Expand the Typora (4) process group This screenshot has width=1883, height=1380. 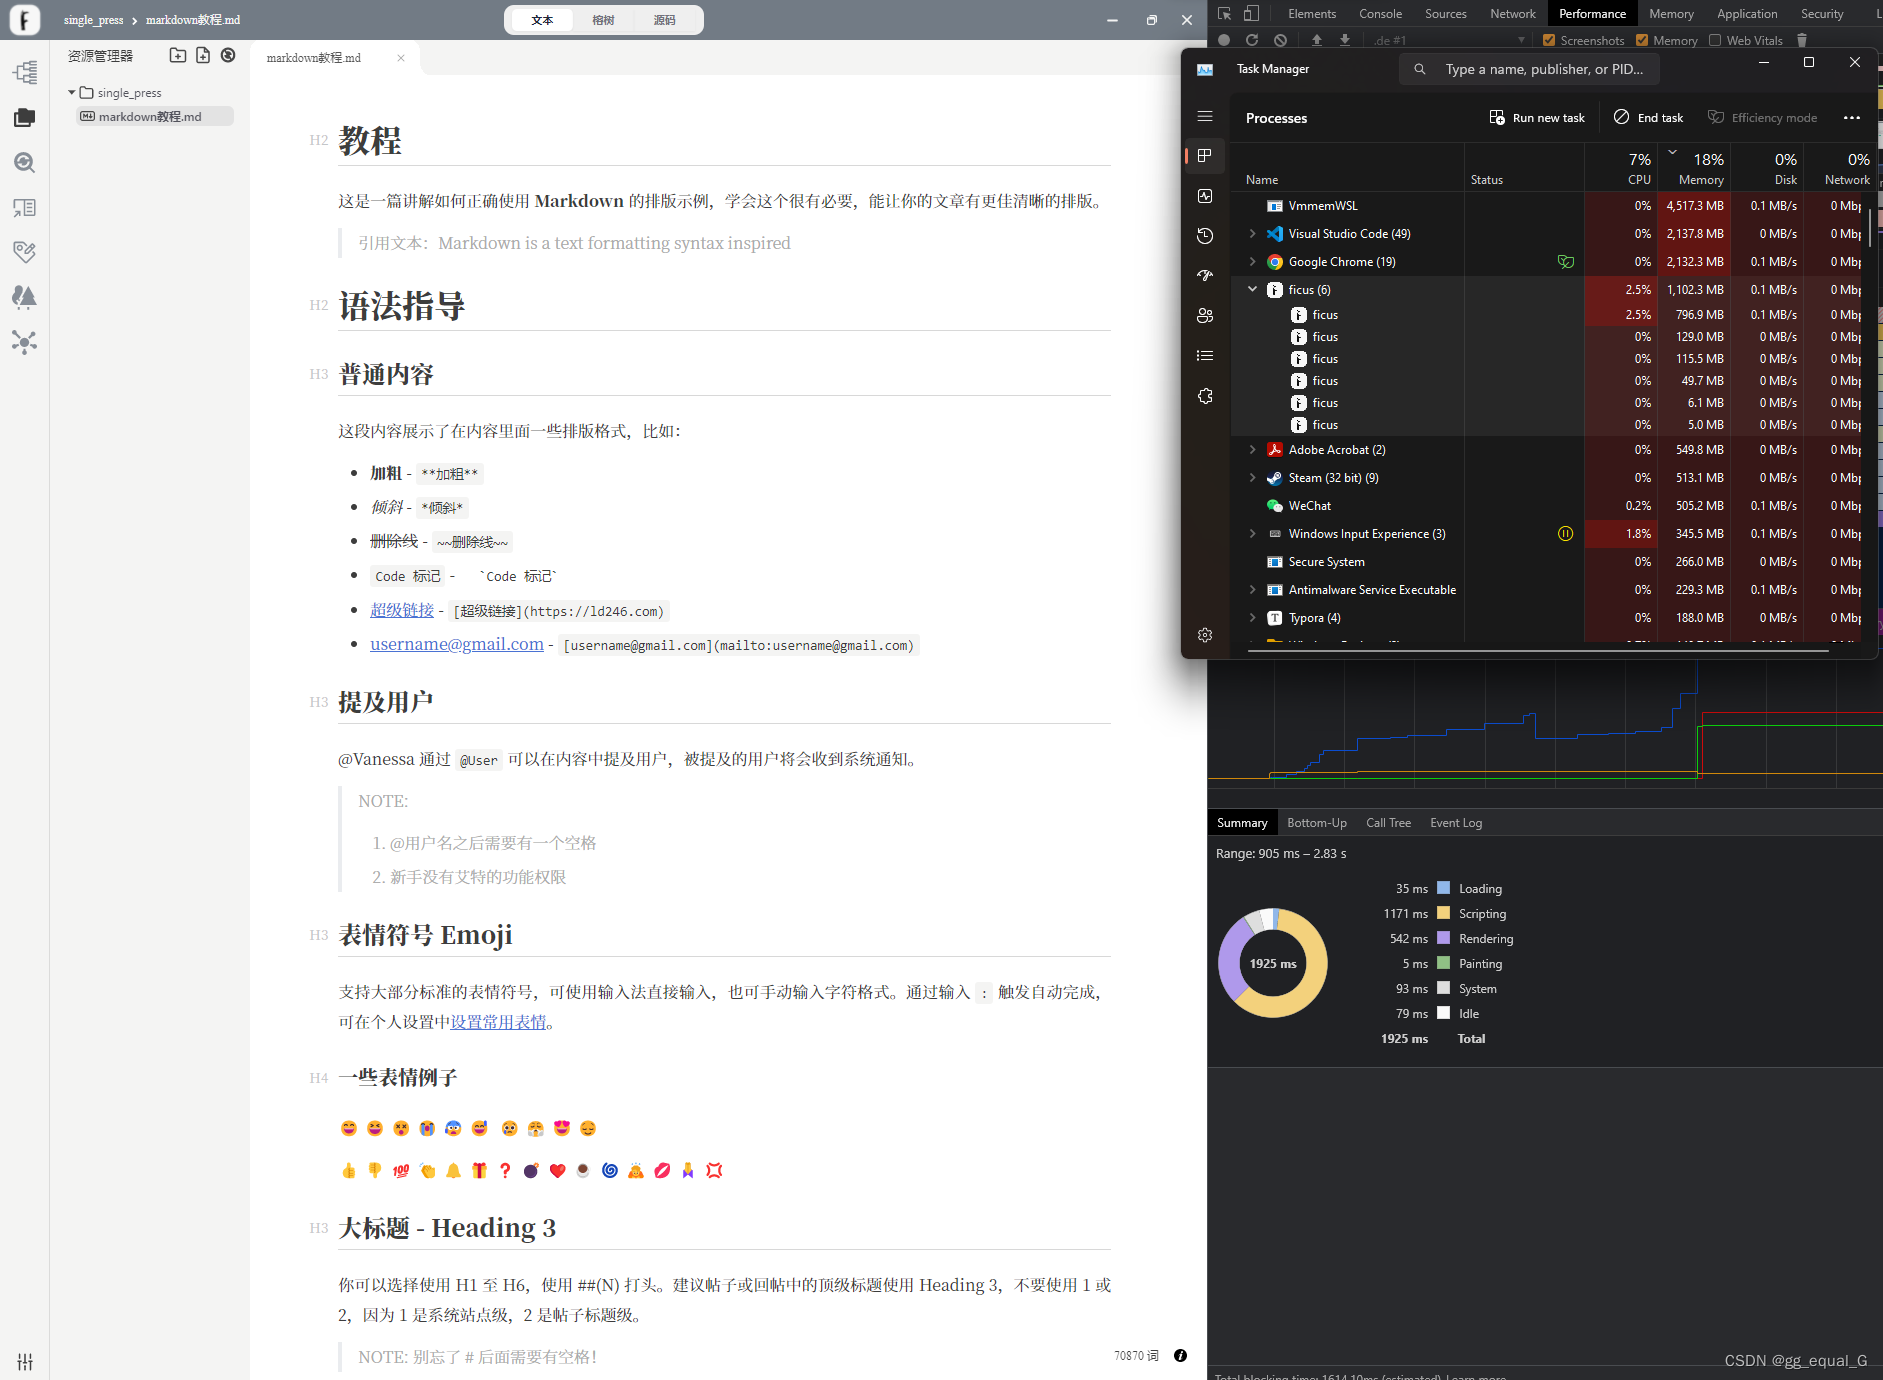pyautogui.click(x=1252, y=617)
